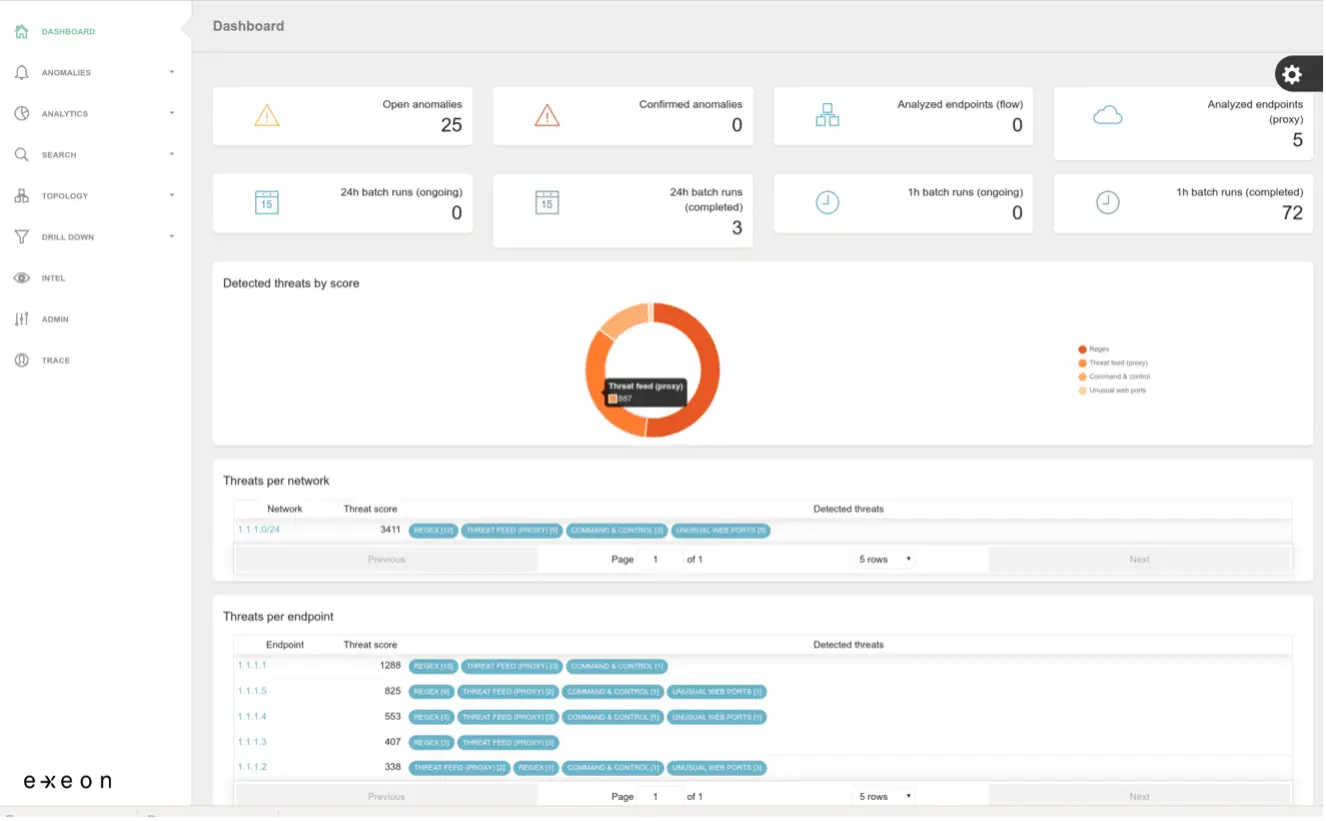Click Command & control legend swatch

1082,377
